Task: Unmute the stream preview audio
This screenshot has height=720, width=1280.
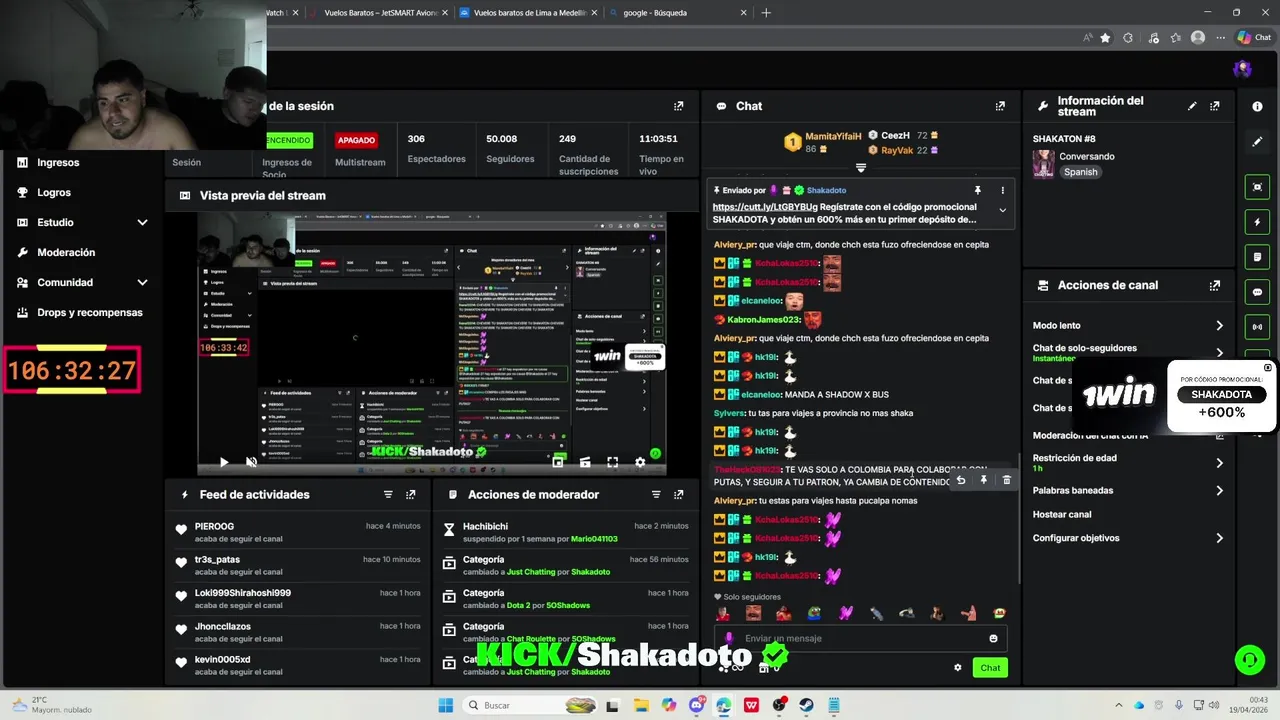Action: pyautogui.click(x=251, y=462)
